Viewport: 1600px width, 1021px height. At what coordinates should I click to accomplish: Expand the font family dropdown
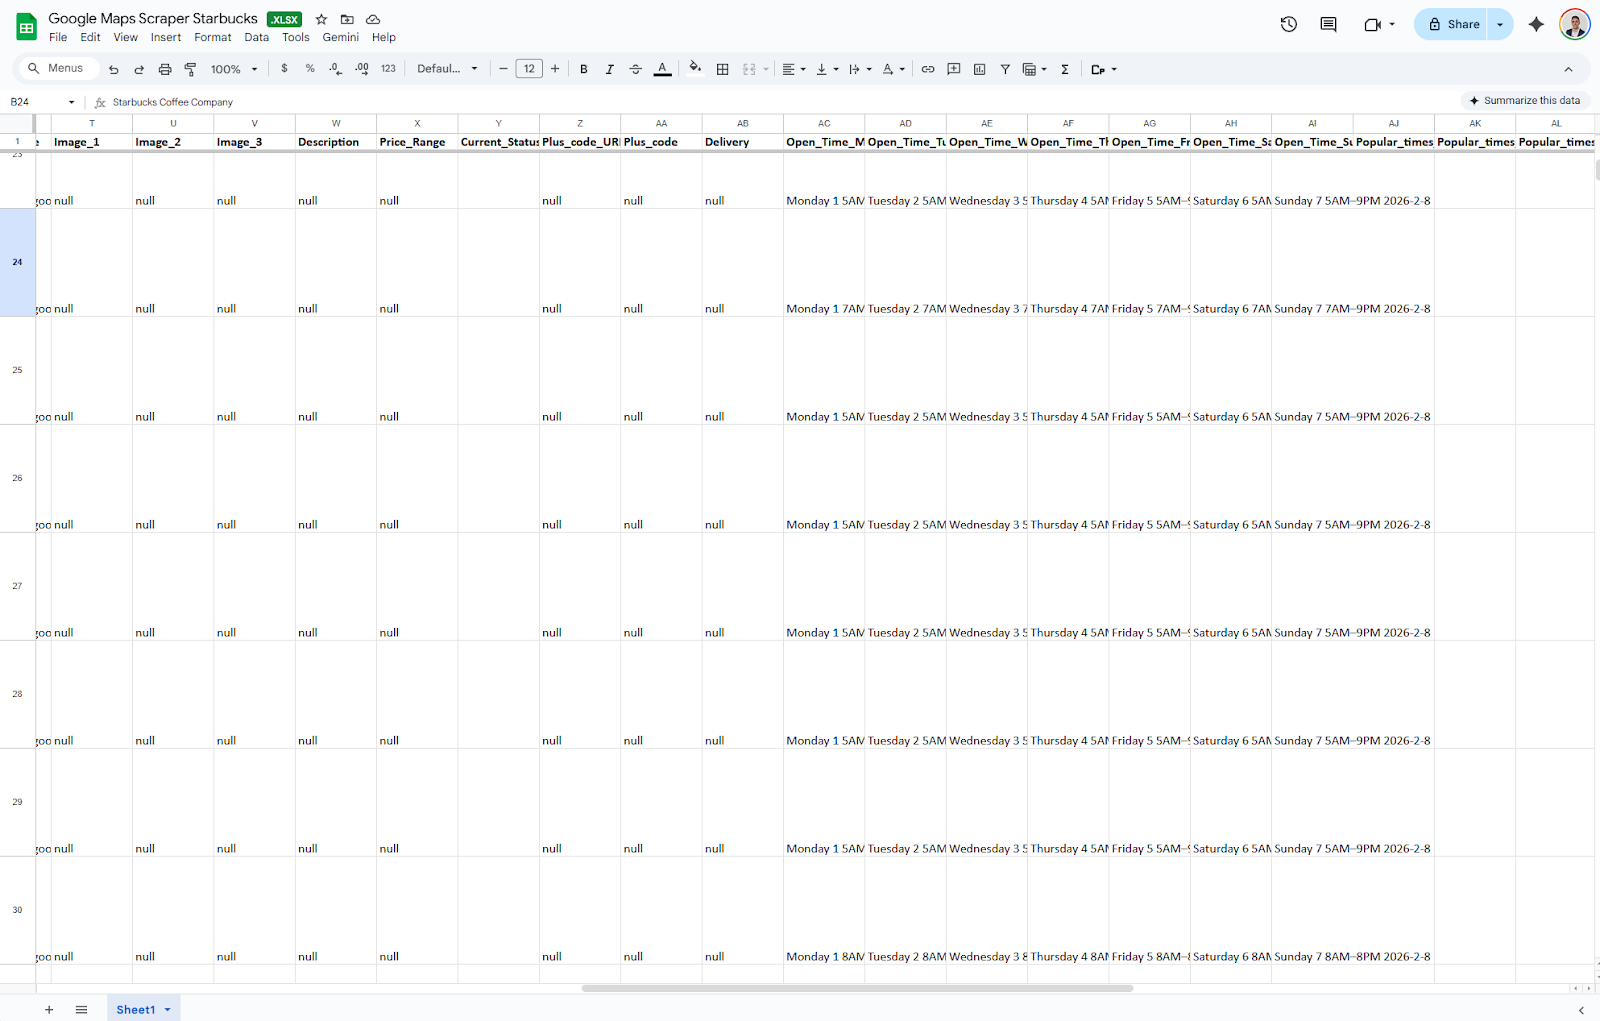click(x=447, y=69)
